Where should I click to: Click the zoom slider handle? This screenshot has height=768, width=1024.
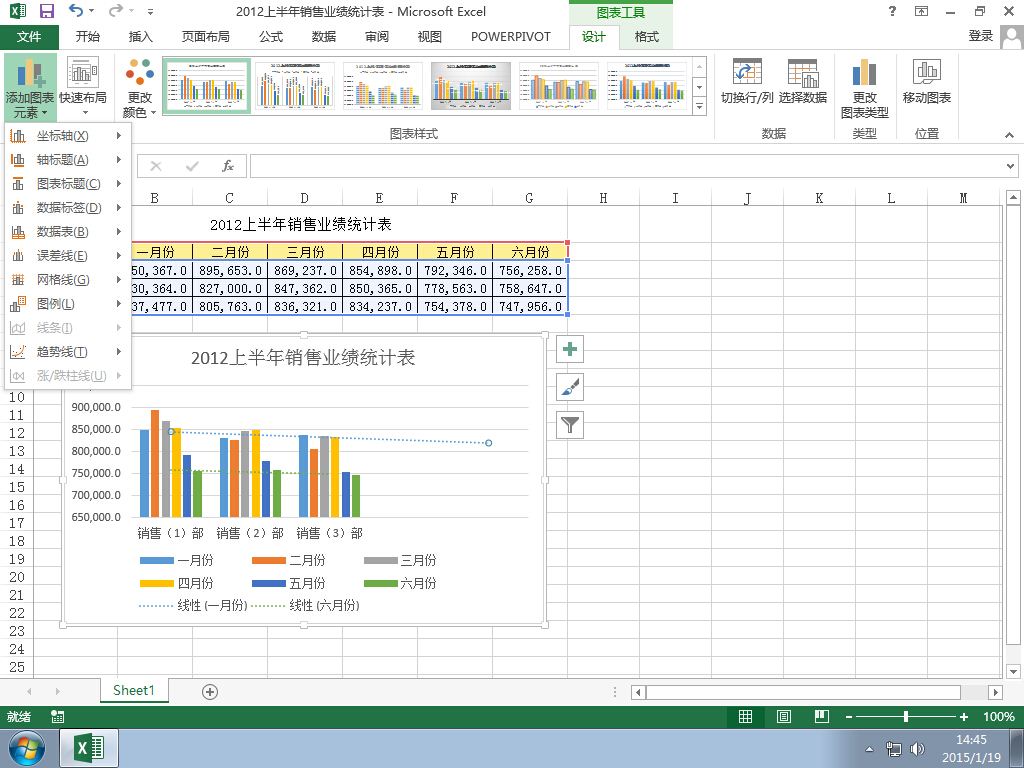tap(906, 716)
